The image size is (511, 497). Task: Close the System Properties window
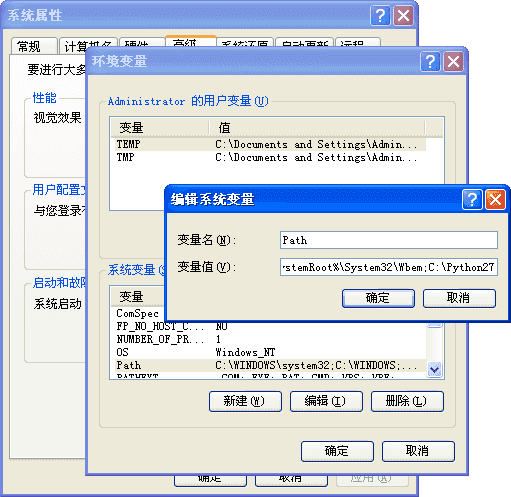click(x=403, y=15)
